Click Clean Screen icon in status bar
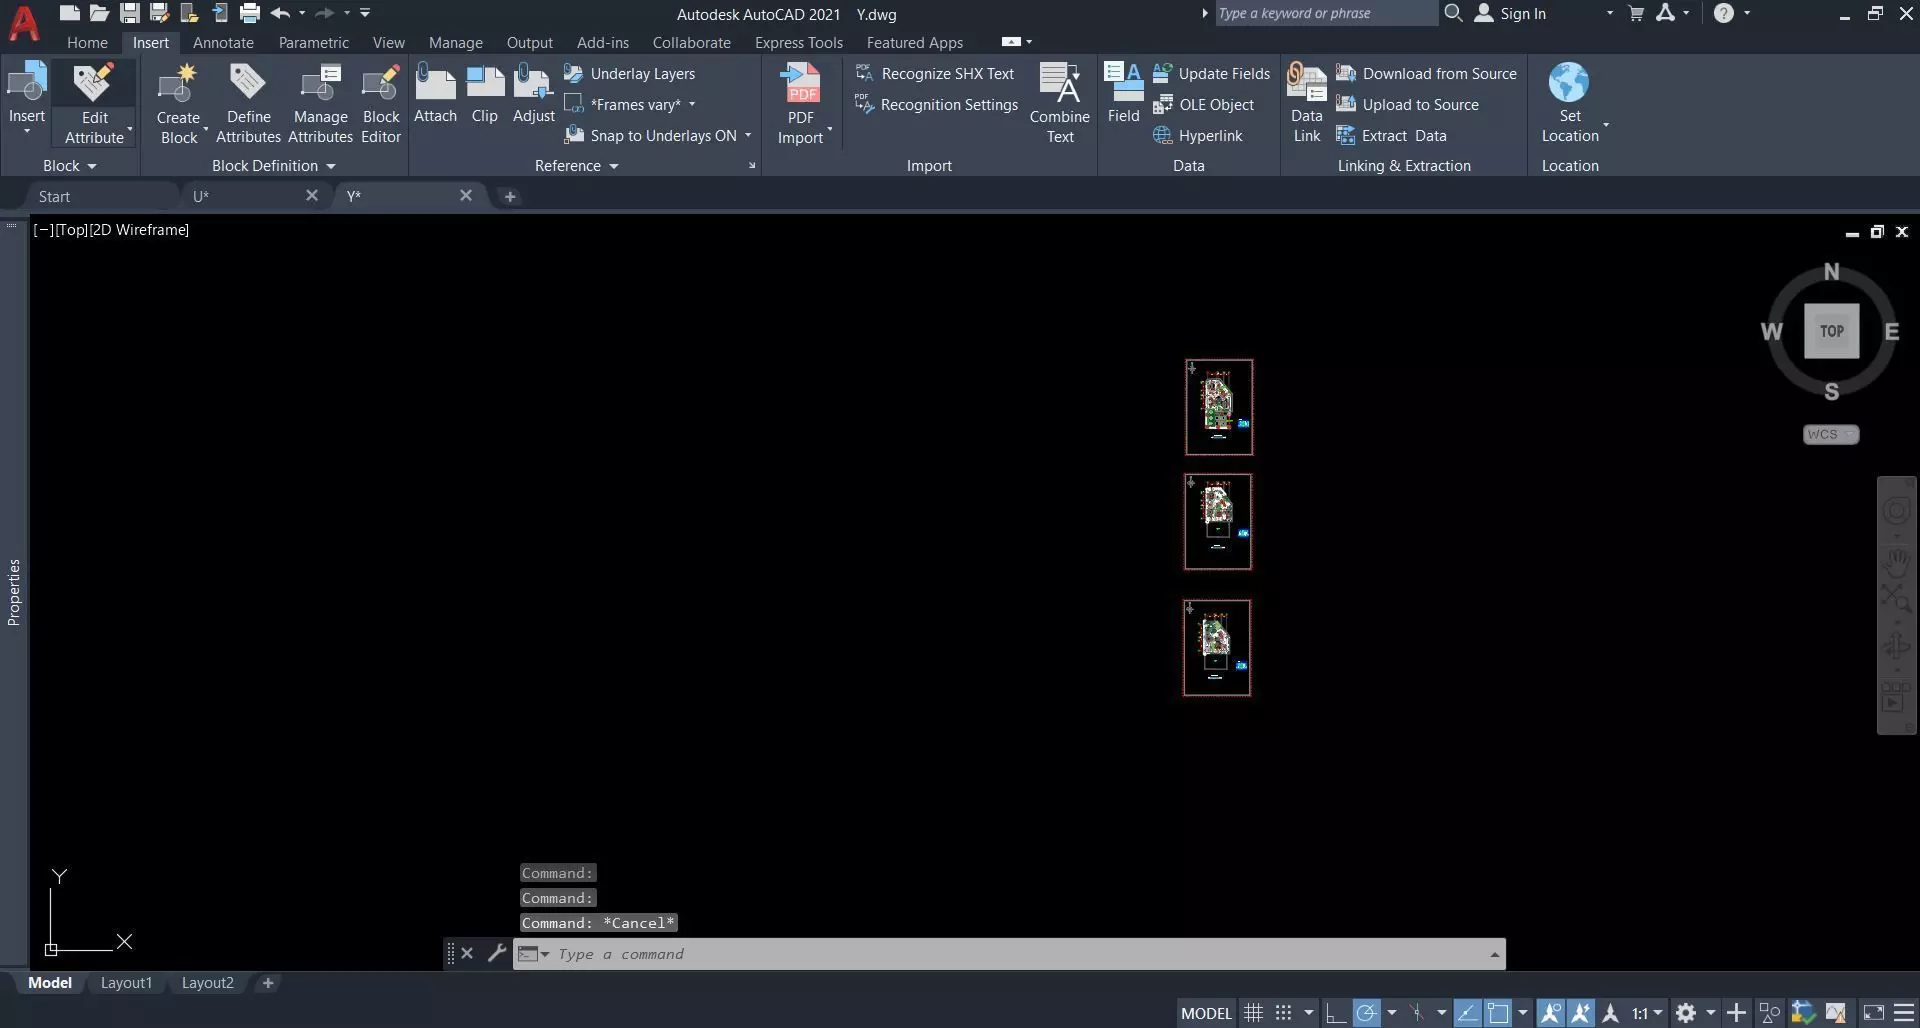The width and height of the screenshot is (1920, 1028). pyautogui.click(x=1873, y=1013)
